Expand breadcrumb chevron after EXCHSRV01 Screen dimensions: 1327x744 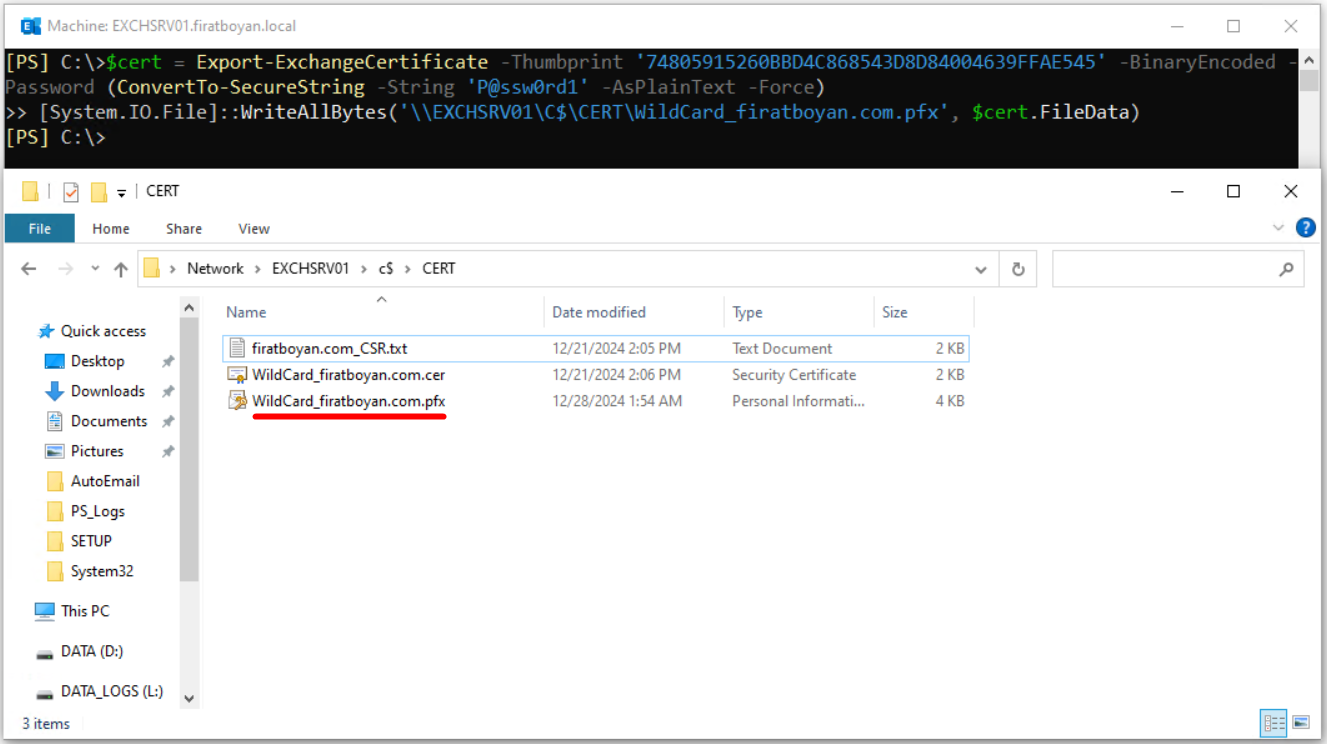(x=364, y=269)
